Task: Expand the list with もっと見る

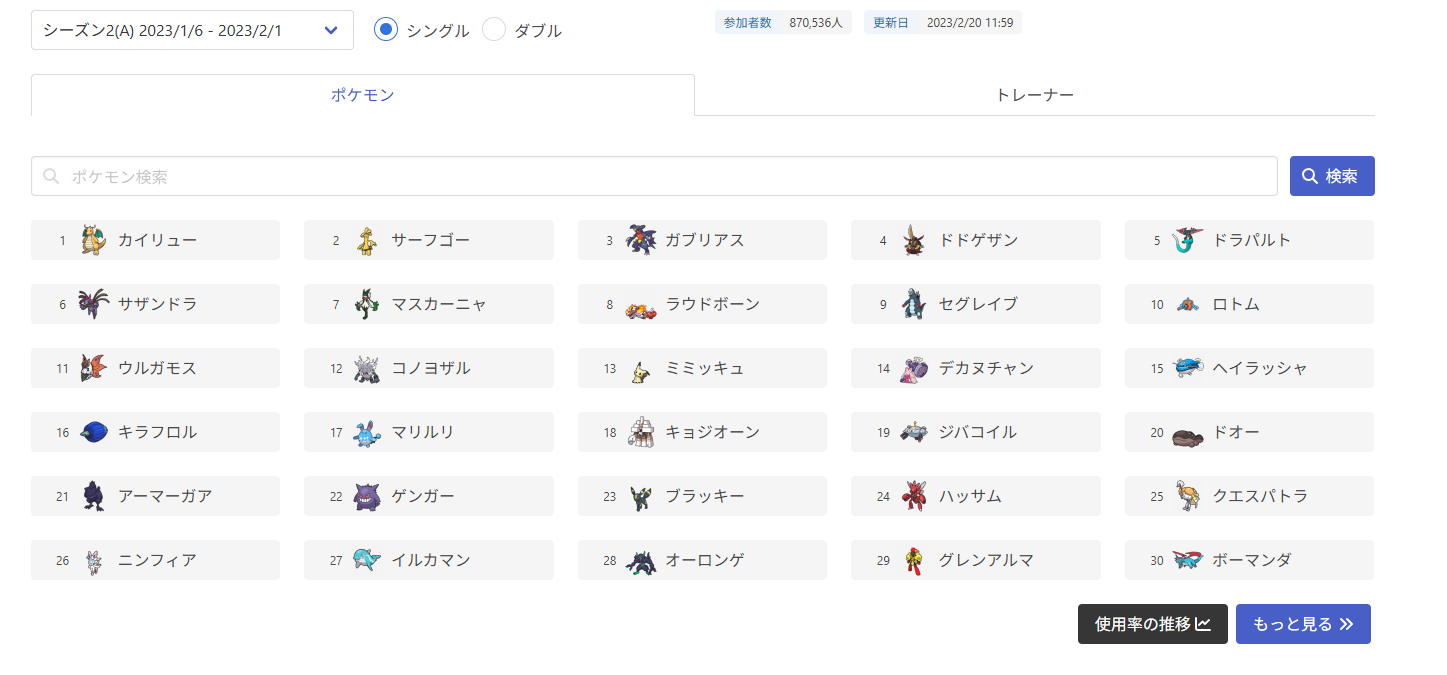Action: point(1303,624)
